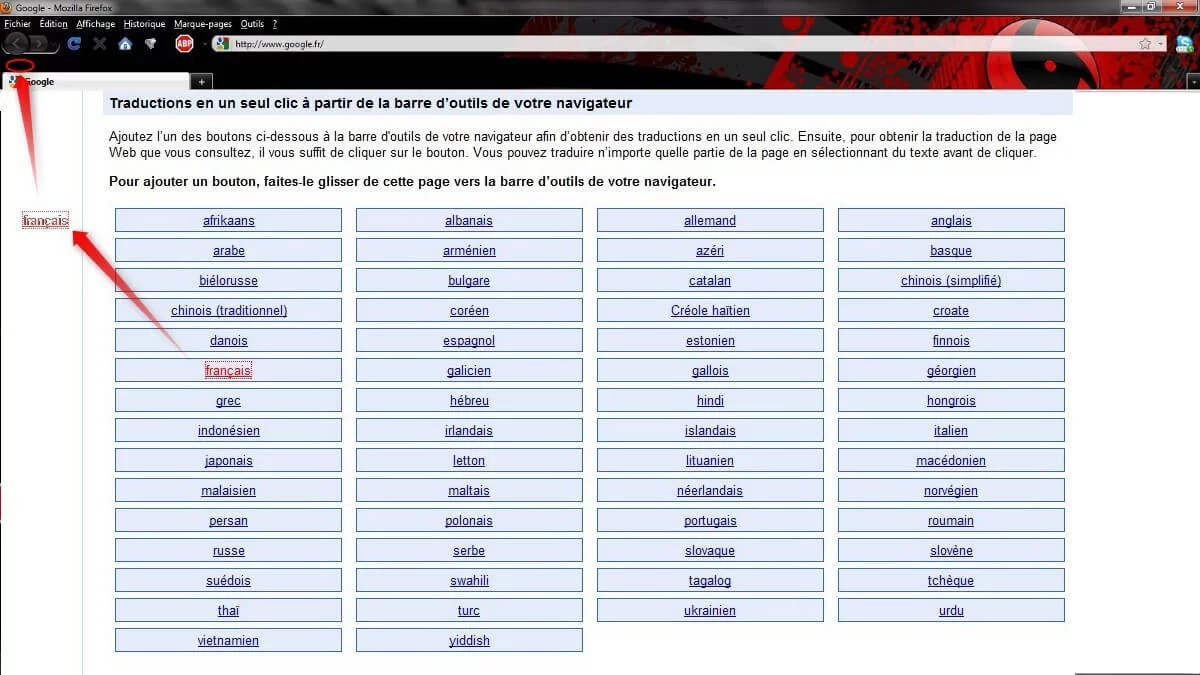Click the japonais translation link
The width and height of the screenshot is (1200, 675).
coord(229,461)
